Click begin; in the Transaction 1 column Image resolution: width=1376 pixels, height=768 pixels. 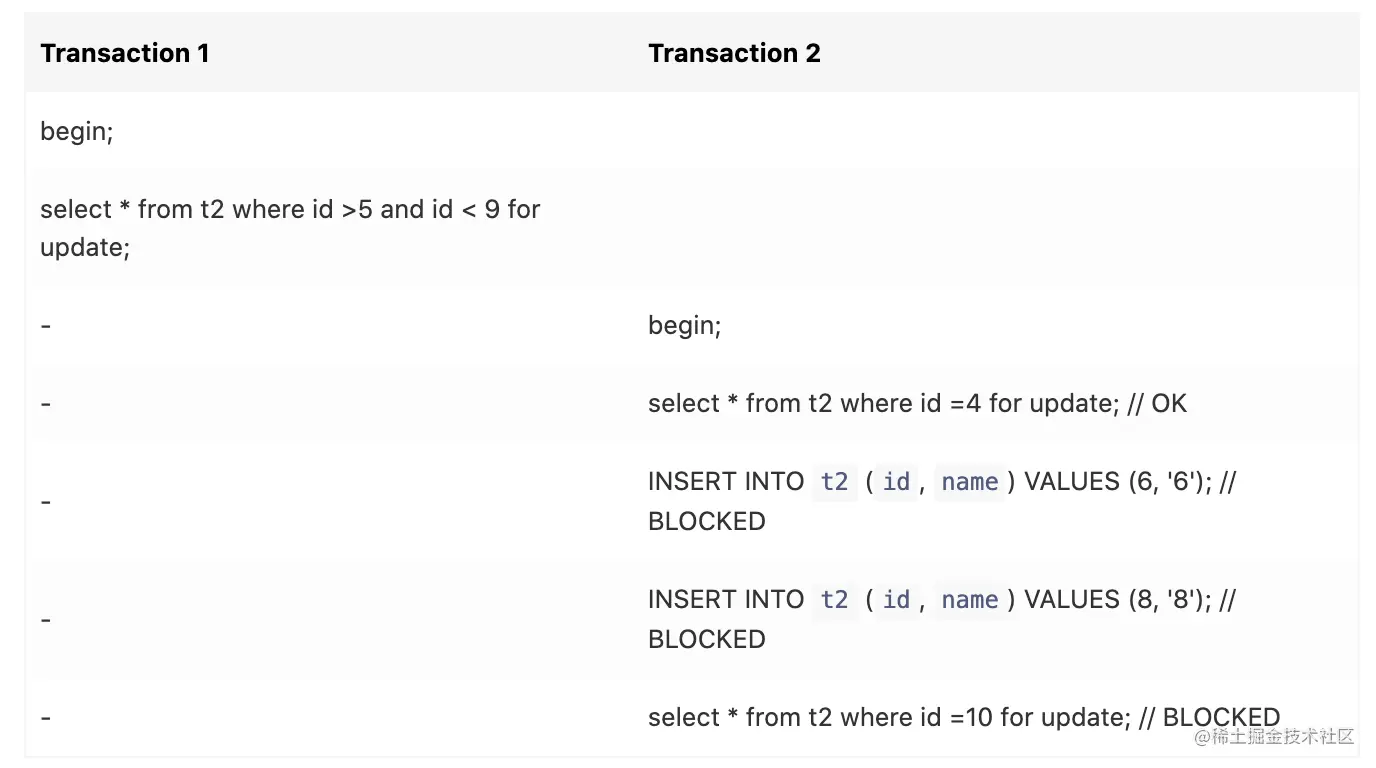(77, 131)
